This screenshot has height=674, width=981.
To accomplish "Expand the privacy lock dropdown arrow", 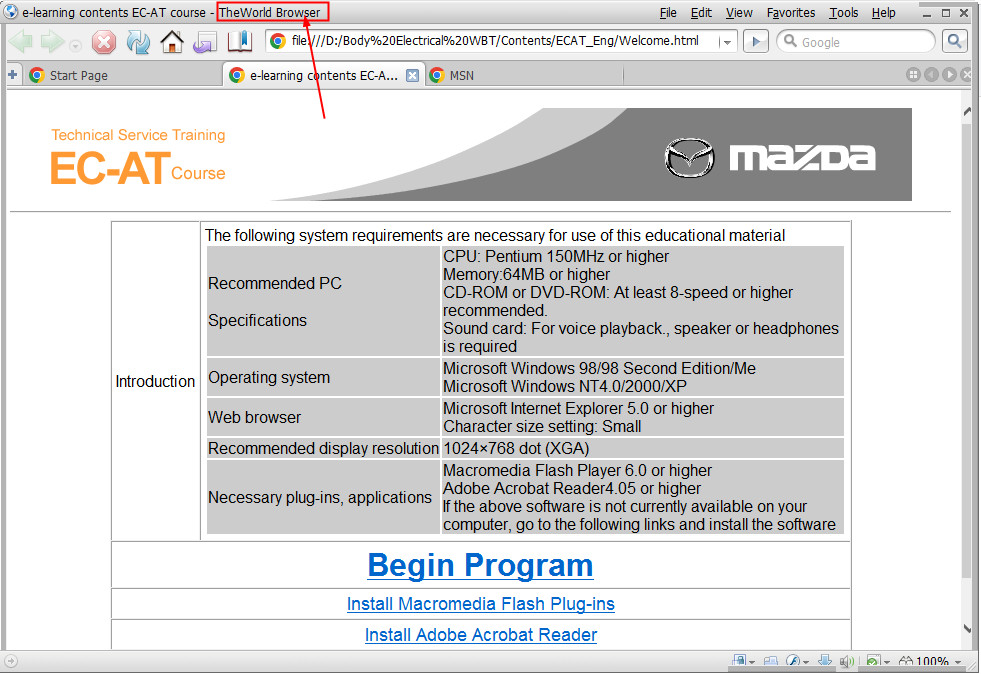I will (752, 662).
